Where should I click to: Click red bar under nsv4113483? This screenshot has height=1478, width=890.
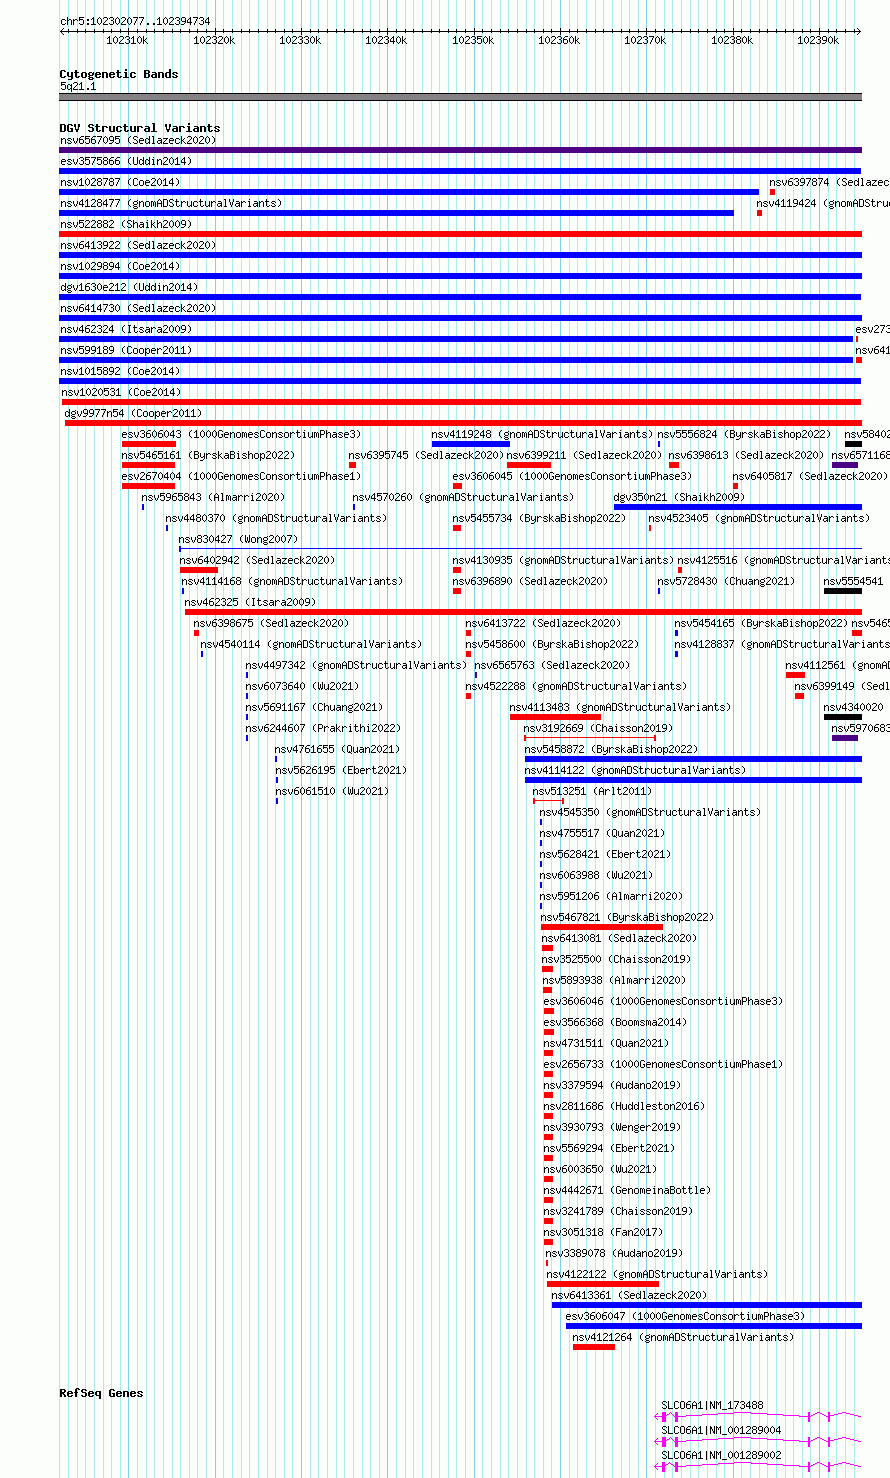(x=555, y=717)
